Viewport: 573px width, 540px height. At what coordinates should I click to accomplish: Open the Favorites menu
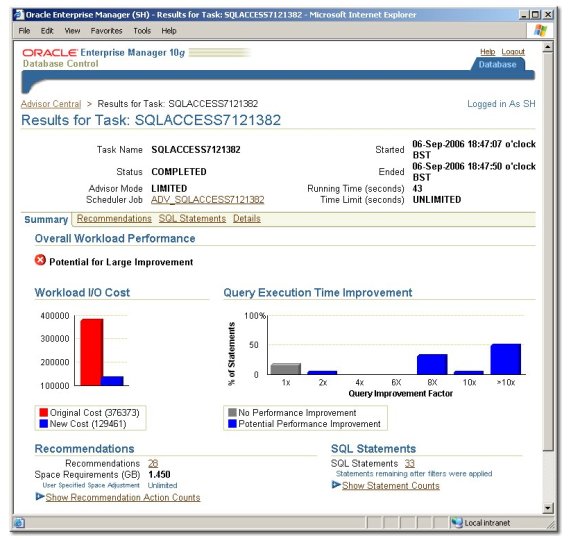click(106, 31)
